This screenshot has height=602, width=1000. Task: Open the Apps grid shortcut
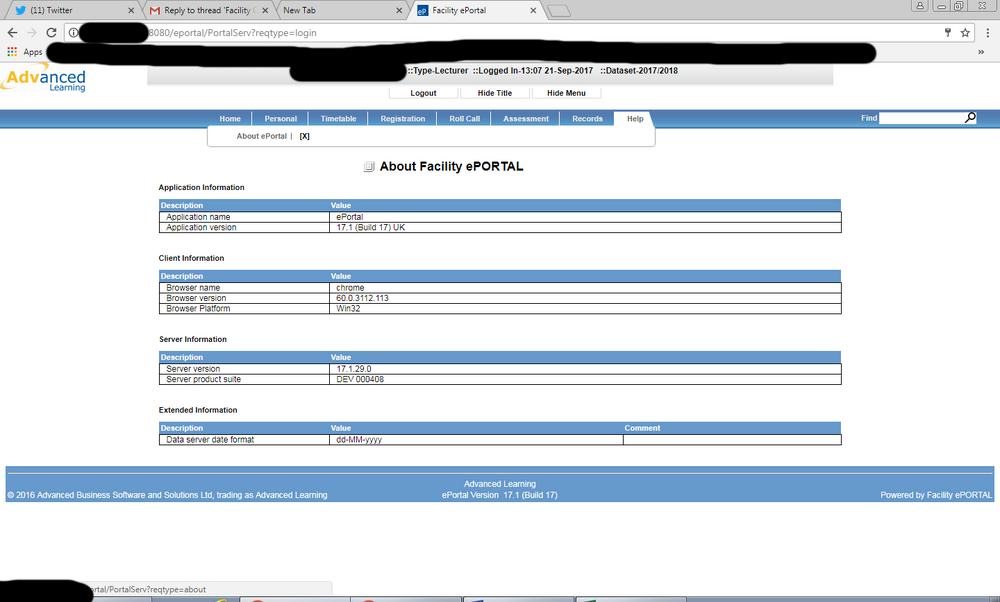25,52
